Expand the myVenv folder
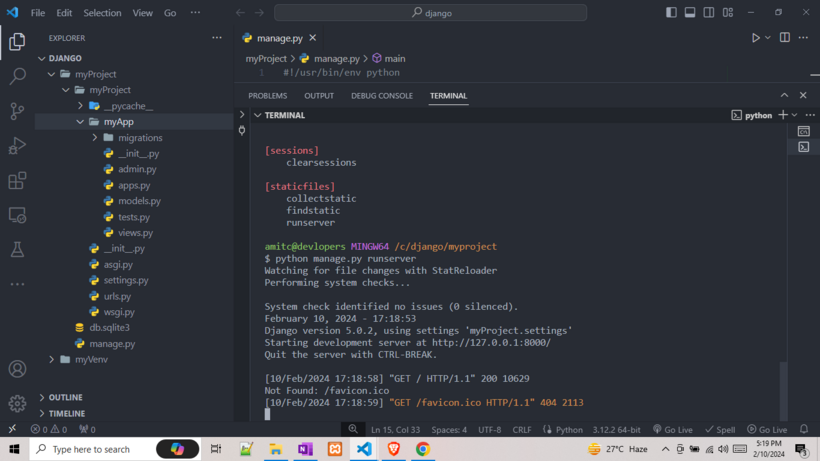This screenshot has height=461, width=820. click(91, 360)
